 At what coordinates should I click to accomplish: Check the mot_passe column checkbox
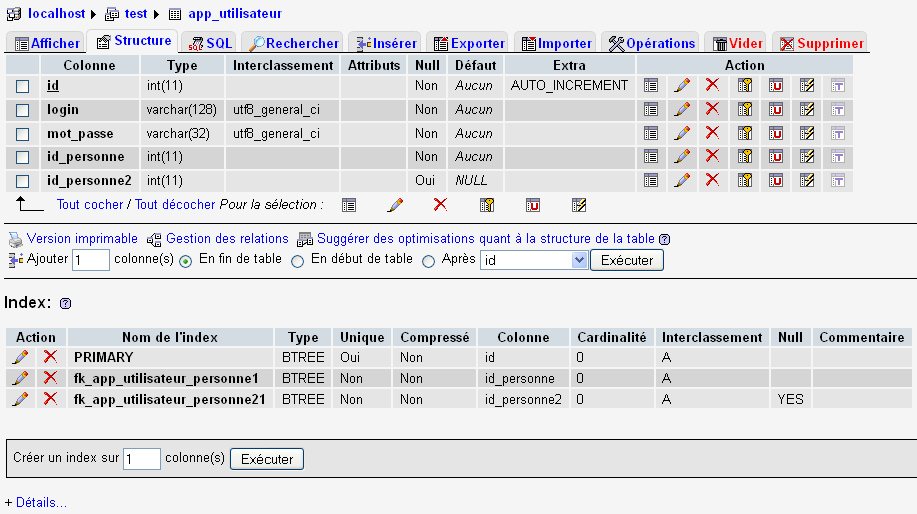point(22,134)
